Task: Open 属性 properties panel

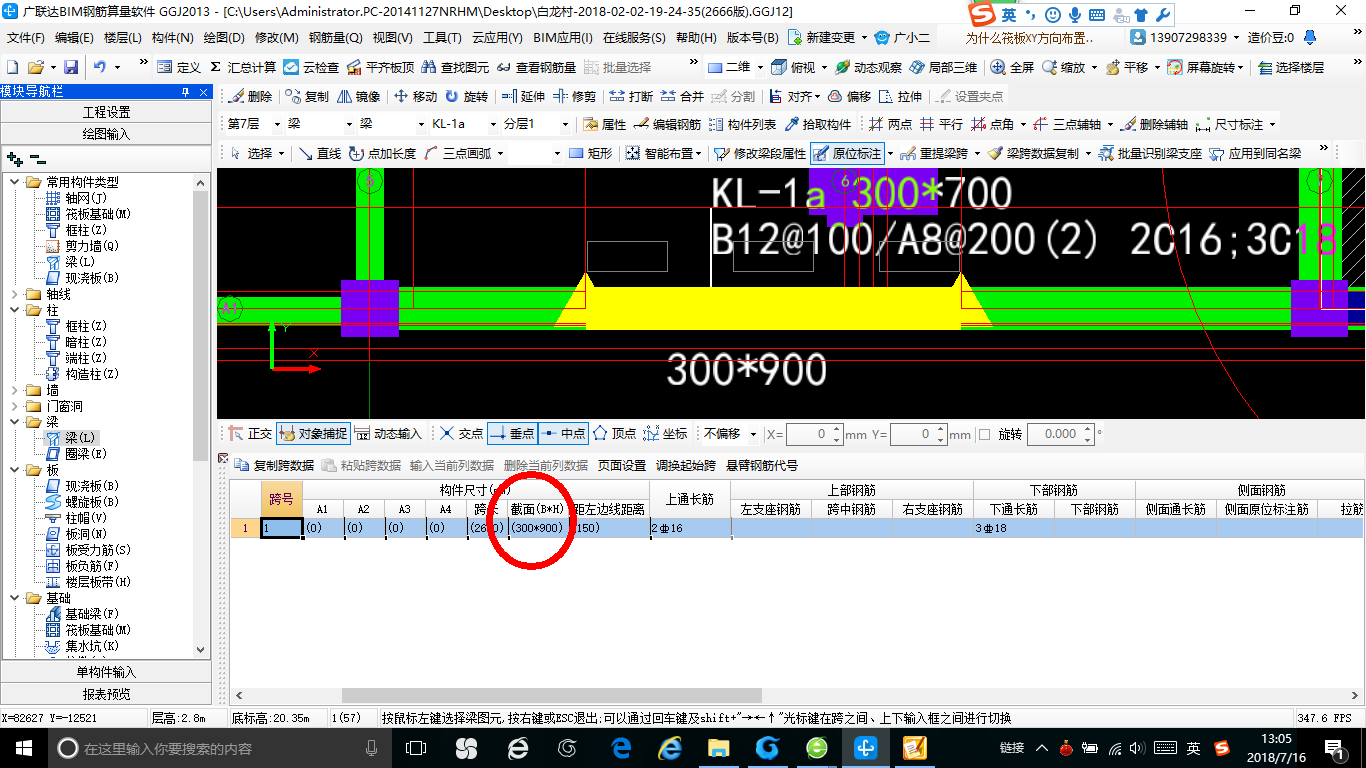Action: [x=605, y=125]
